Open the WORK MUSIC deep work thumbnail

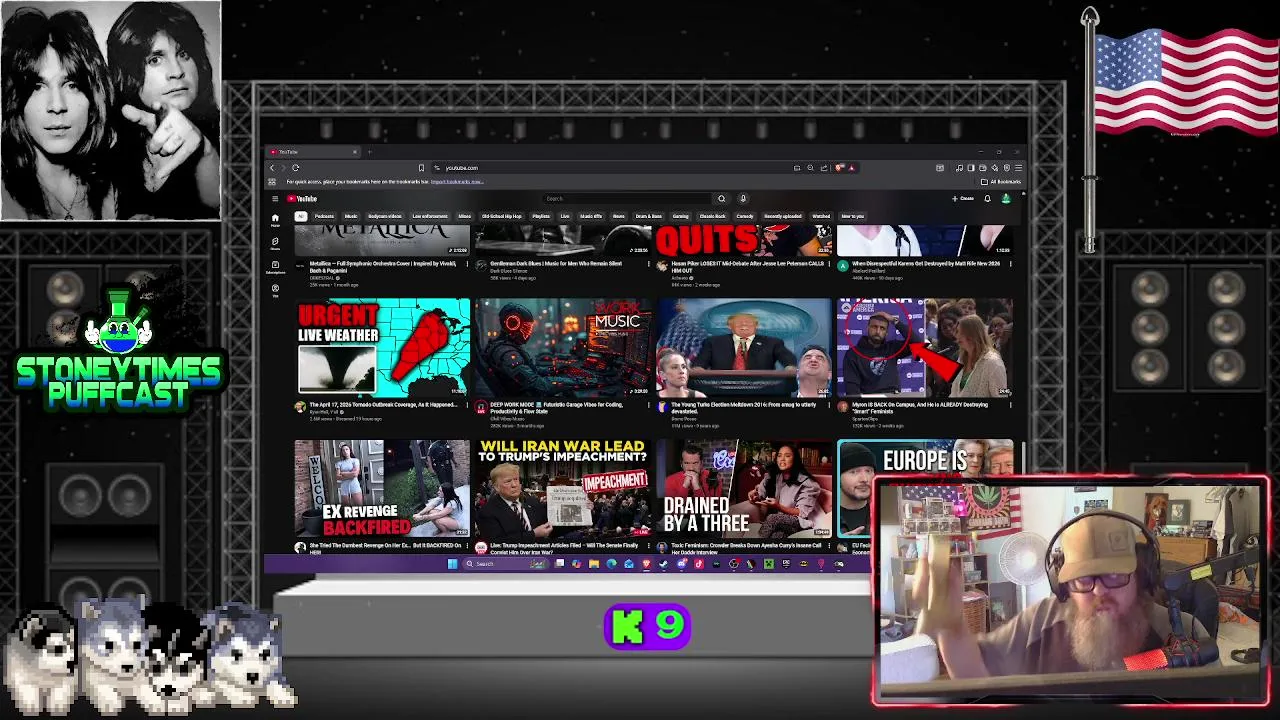tap(563, 347)
